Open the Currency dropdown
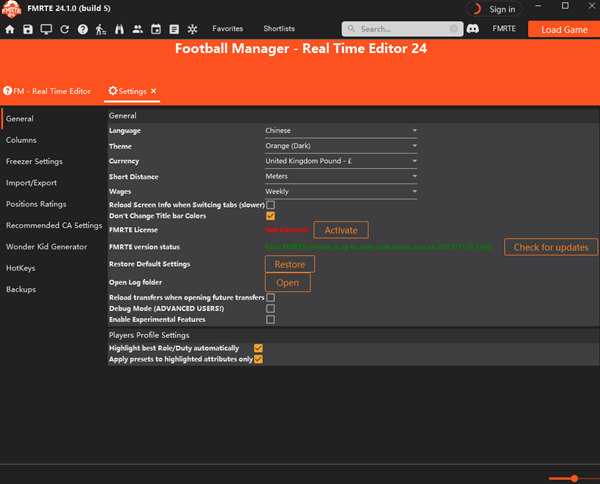600x484 pixels. (340, 161)
